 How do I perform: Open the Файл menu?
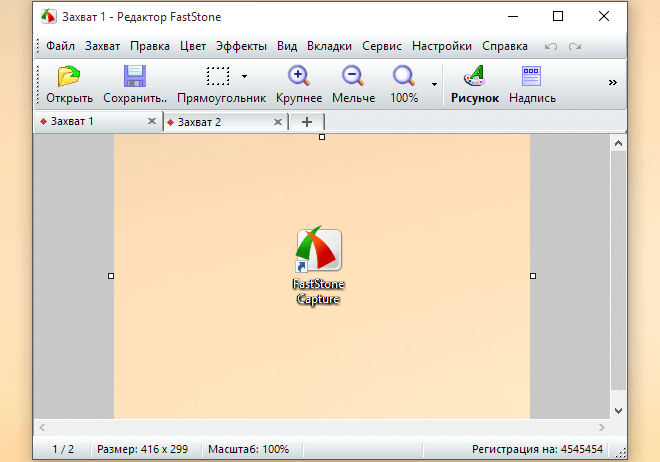click(x=60, y=46)
